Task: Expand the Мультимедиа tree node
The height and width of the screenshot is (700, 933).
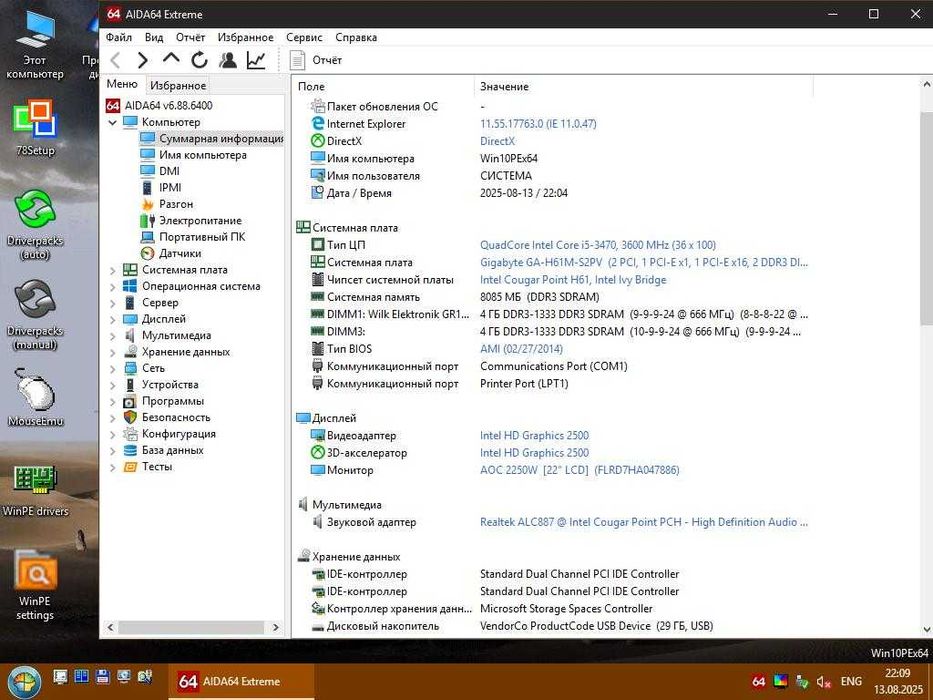Action: (x=112, y=336)
